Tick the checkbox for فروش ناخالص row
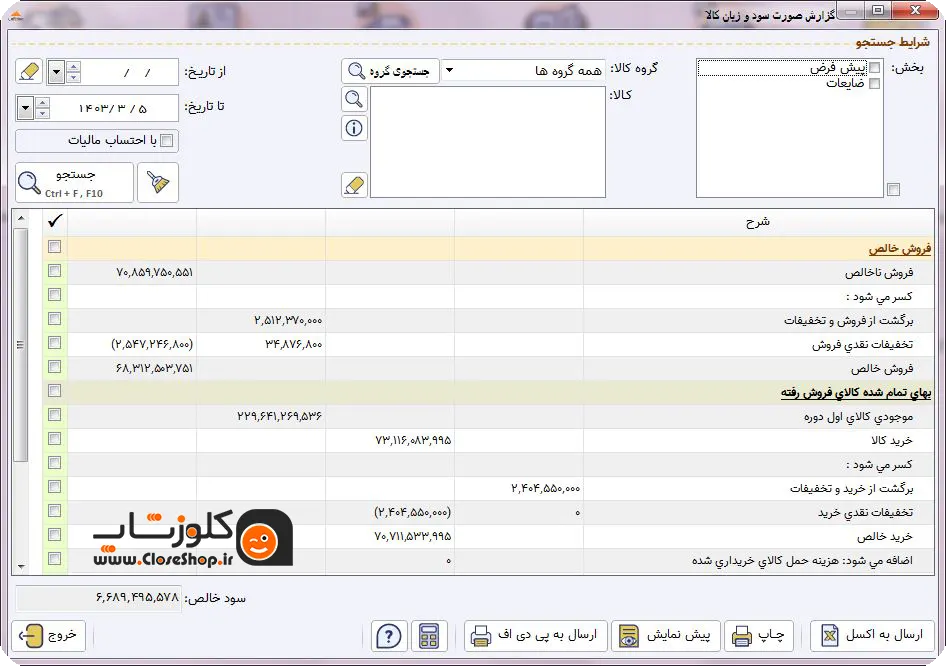946x666 pixels. click(54, 271)
